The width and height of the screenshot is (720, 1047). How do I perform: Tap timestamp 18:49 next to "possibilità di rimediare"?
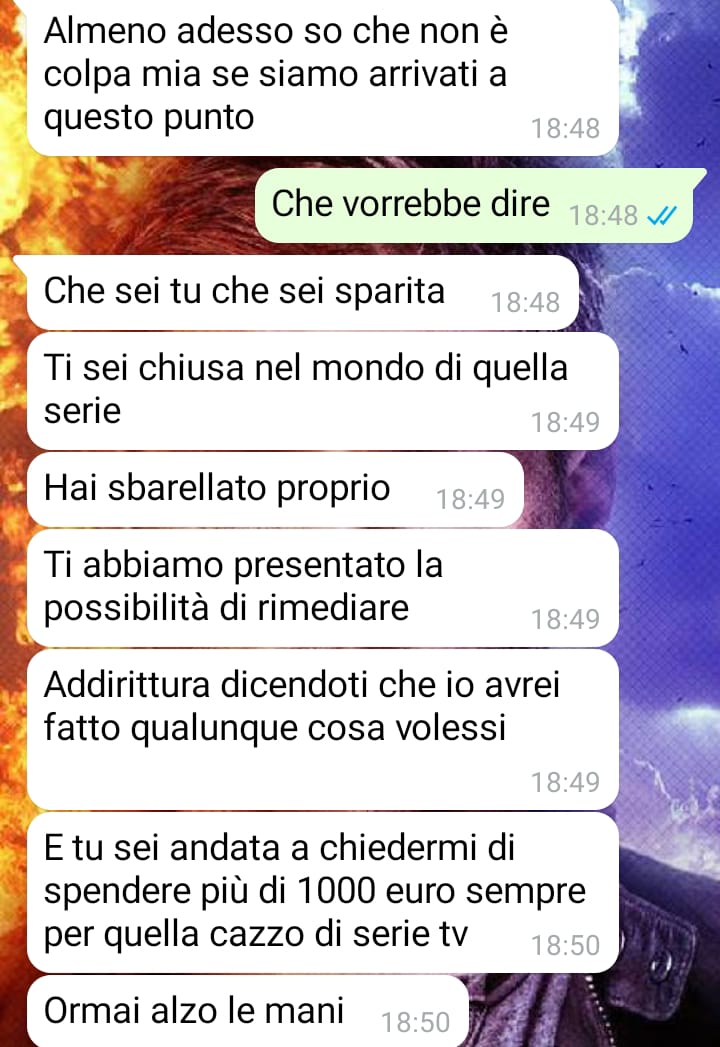(x=565, y=619)
